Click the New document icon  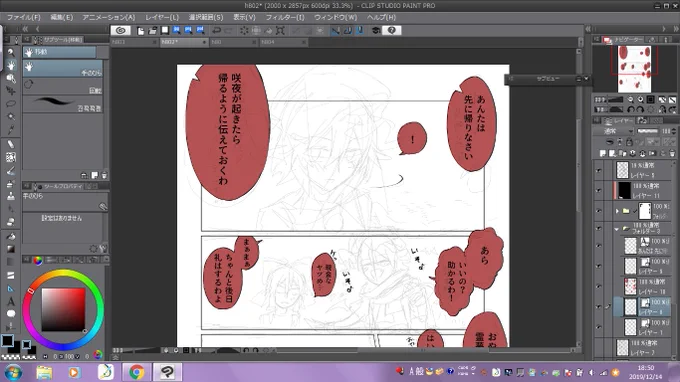pyautogui.click(x=141, y=30)
